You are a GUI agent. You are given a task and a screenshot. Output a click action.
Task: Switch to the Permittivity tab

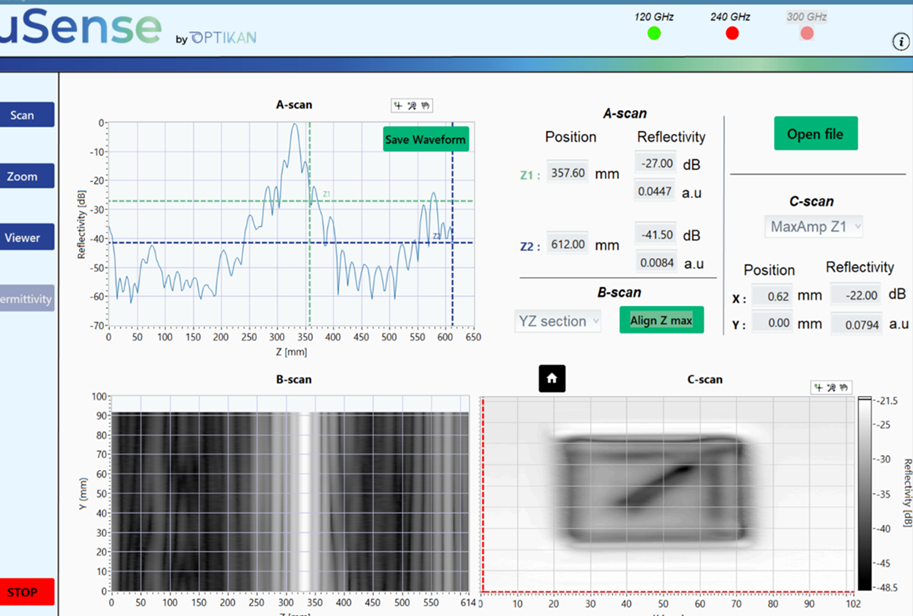pos(27,299)
